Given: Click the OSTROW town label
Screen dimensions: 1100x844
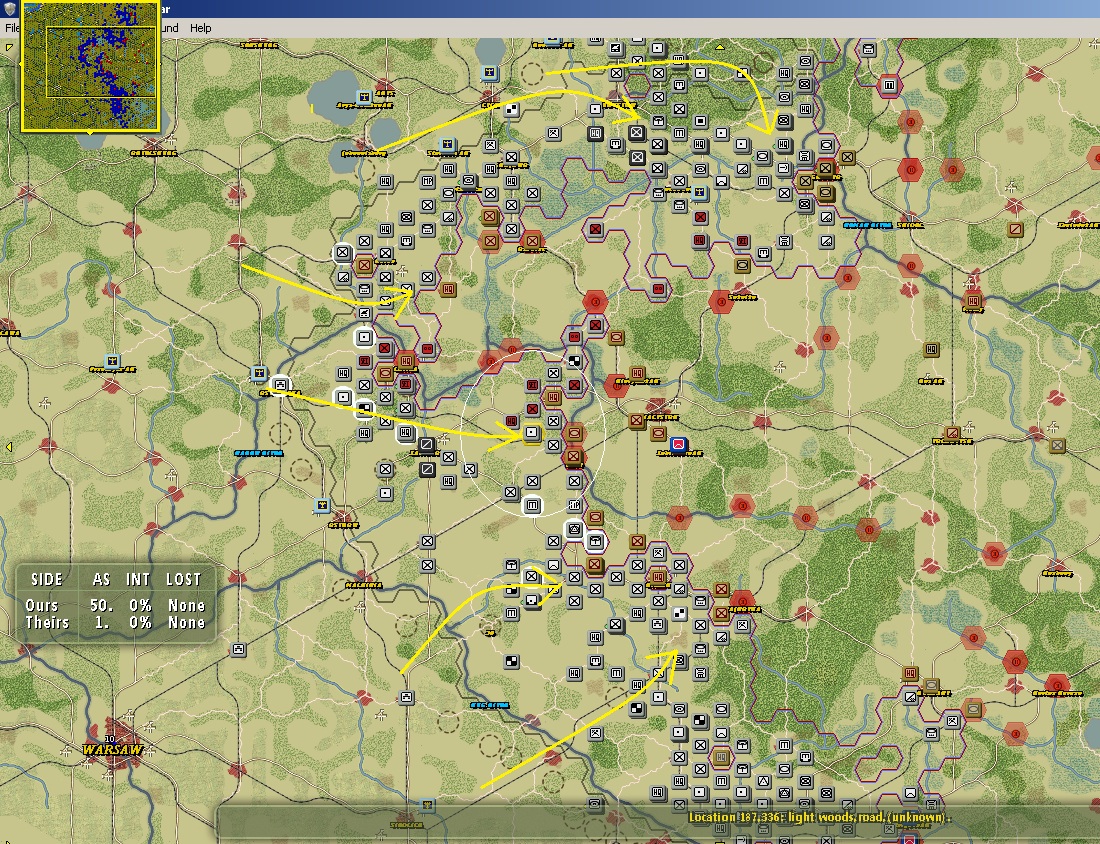Looking at the screenshot, I should coord(344,525).
